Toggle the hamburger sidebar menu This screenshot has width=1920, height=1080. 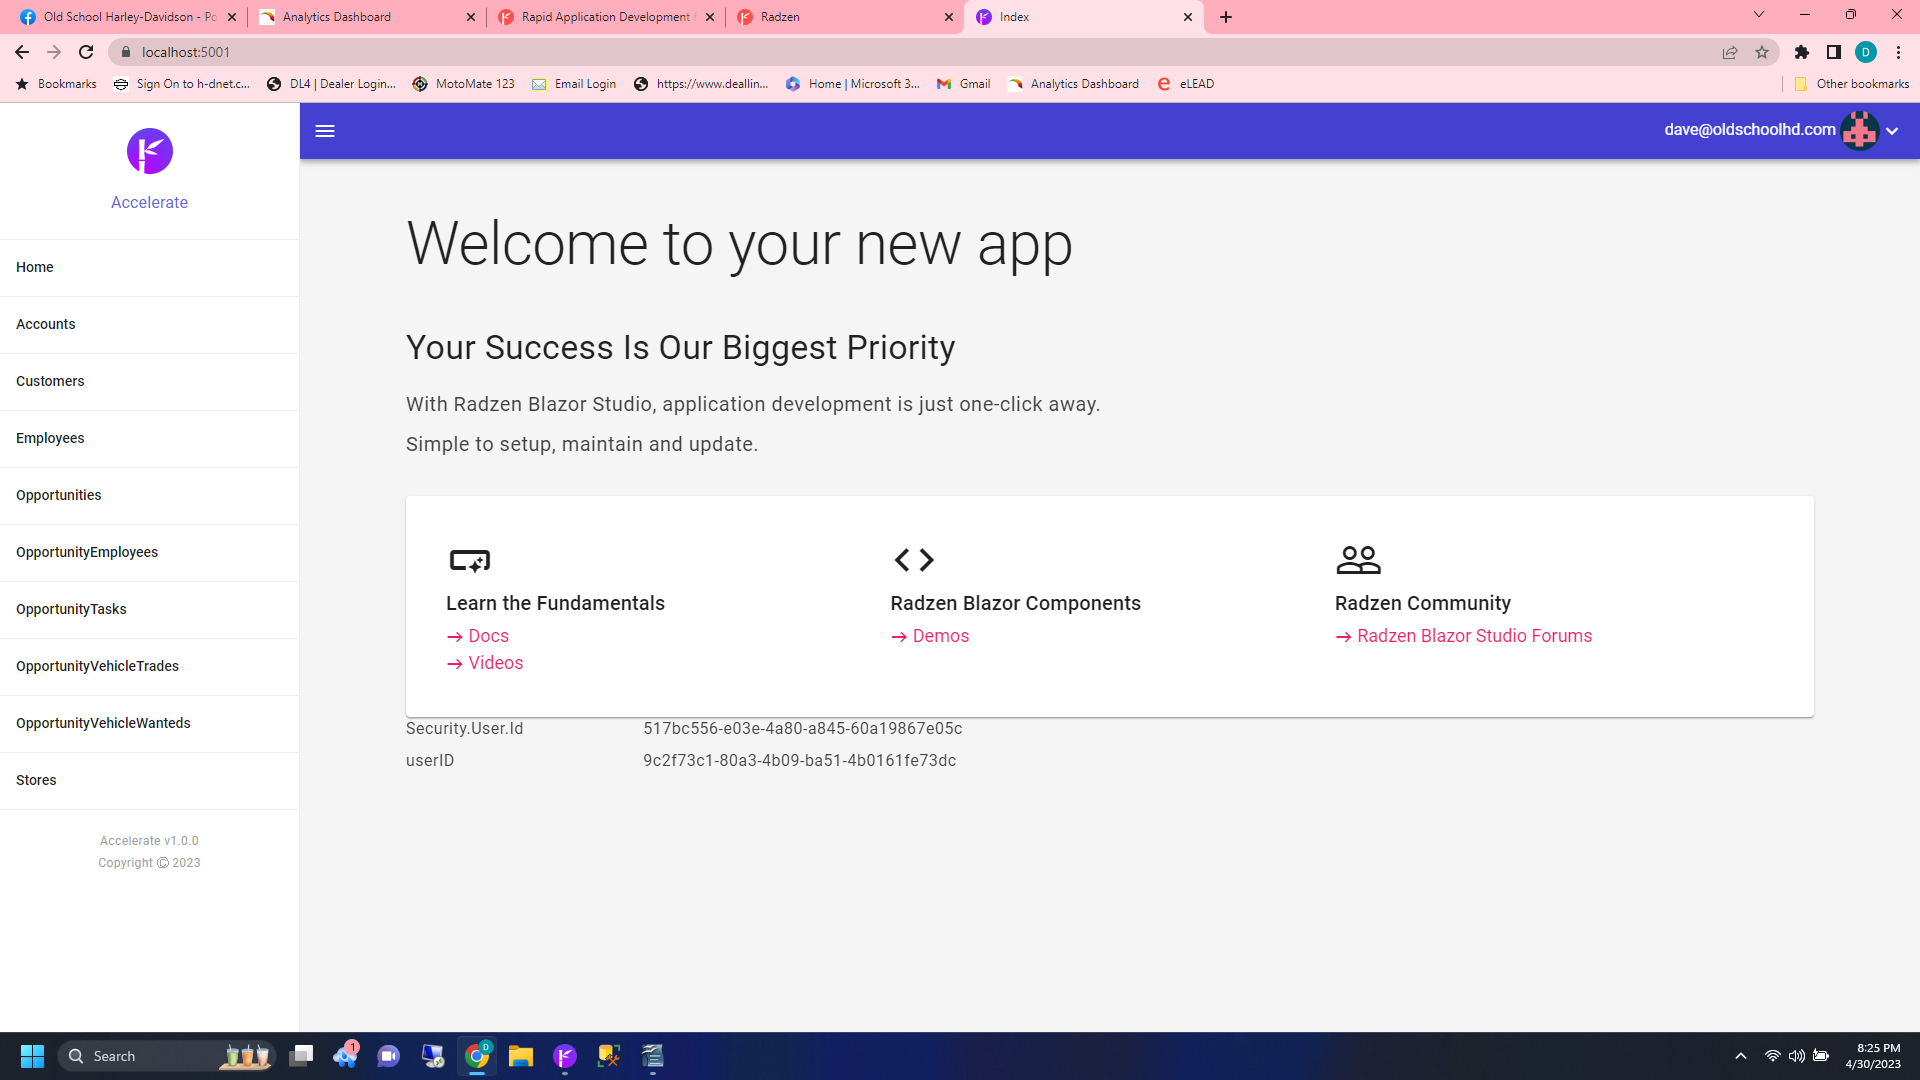click(x=325, y=131)
